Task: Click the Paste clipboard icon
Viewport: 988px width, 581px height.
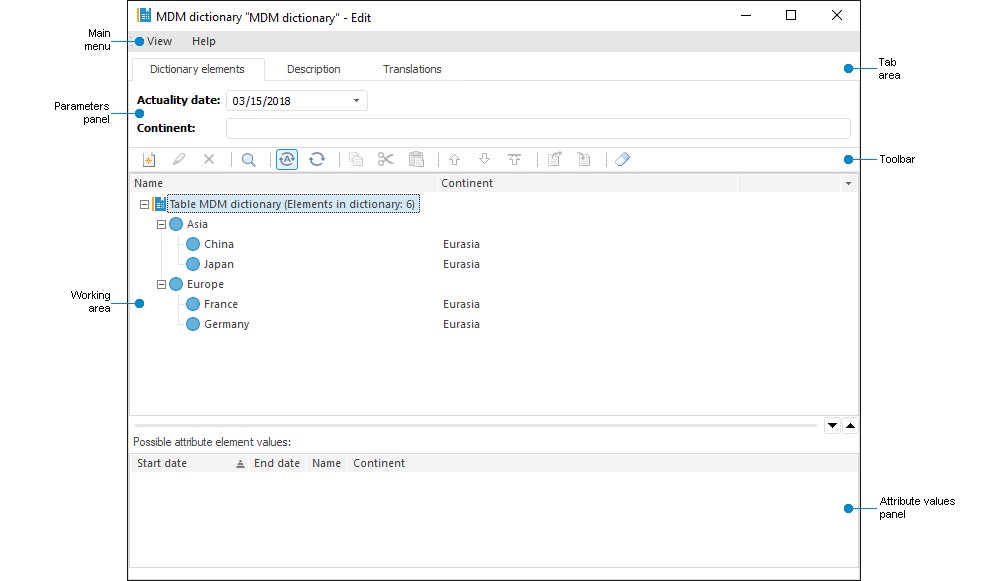Action: pyautogui.click(x=416, y=159)
